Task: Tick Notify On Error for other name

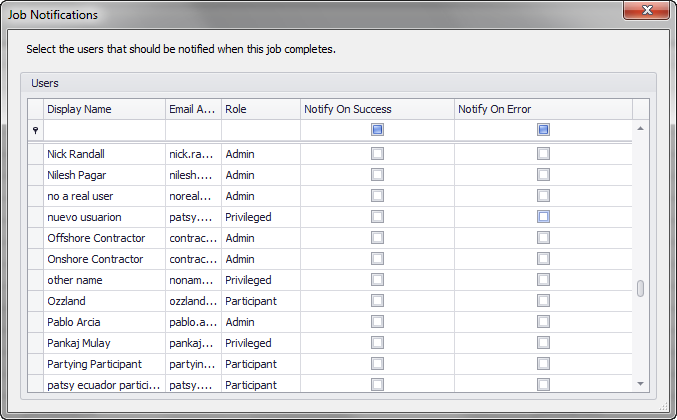Action: [543, 280]
